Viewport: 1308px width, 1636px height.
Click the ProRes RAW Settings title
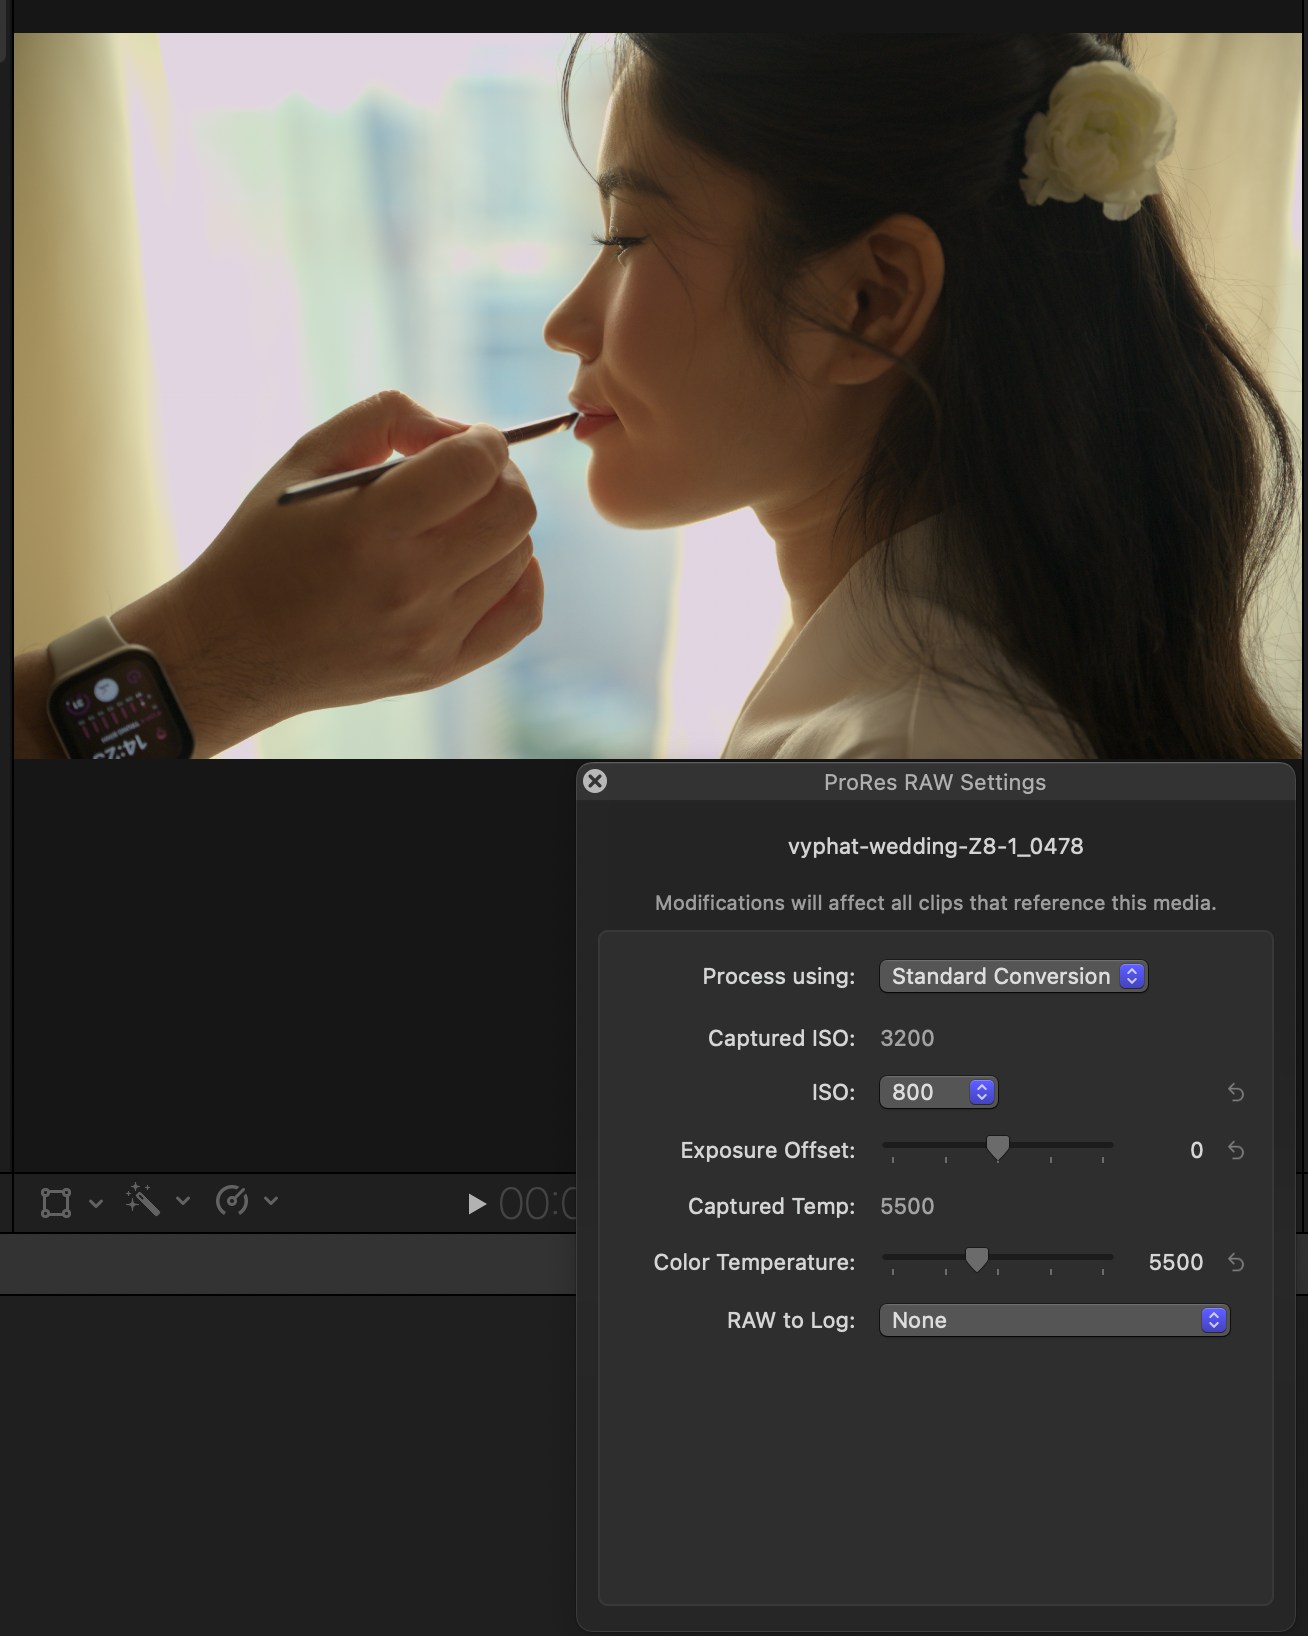point(935,782)
